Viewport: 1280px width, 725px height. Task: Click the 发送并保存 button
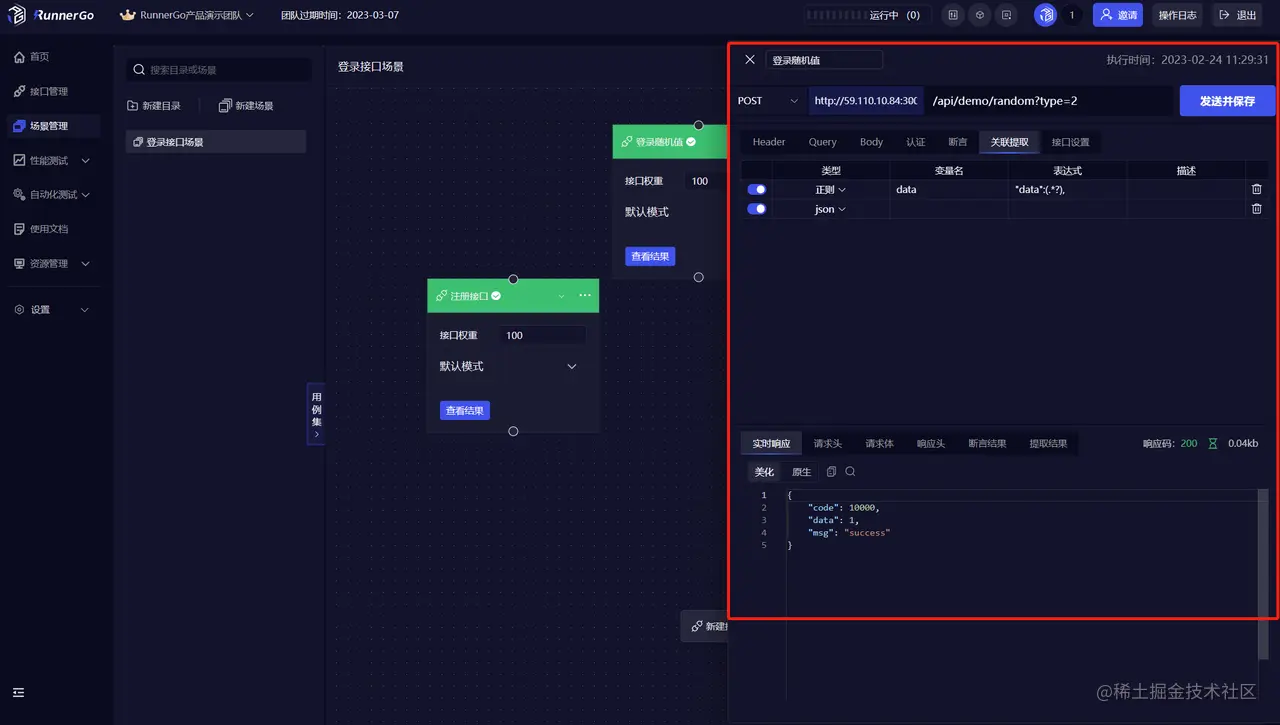(x=1228, y=101)
